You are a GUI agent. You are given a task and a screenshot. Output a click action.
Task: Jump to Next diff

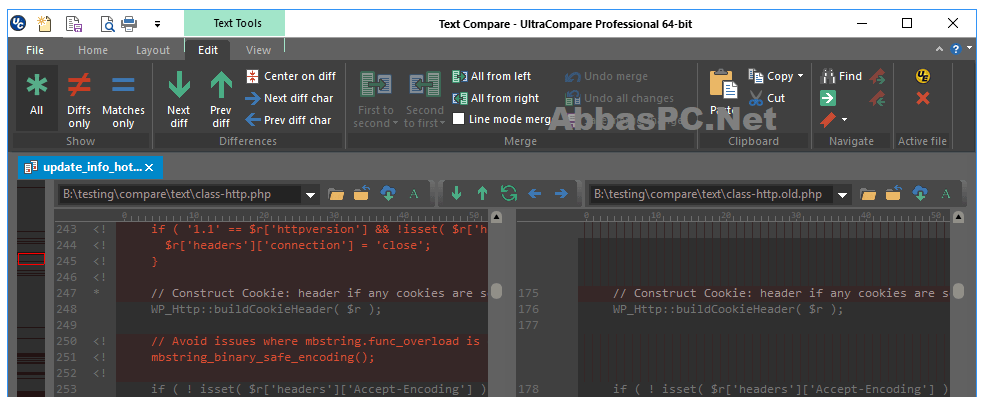179,101
